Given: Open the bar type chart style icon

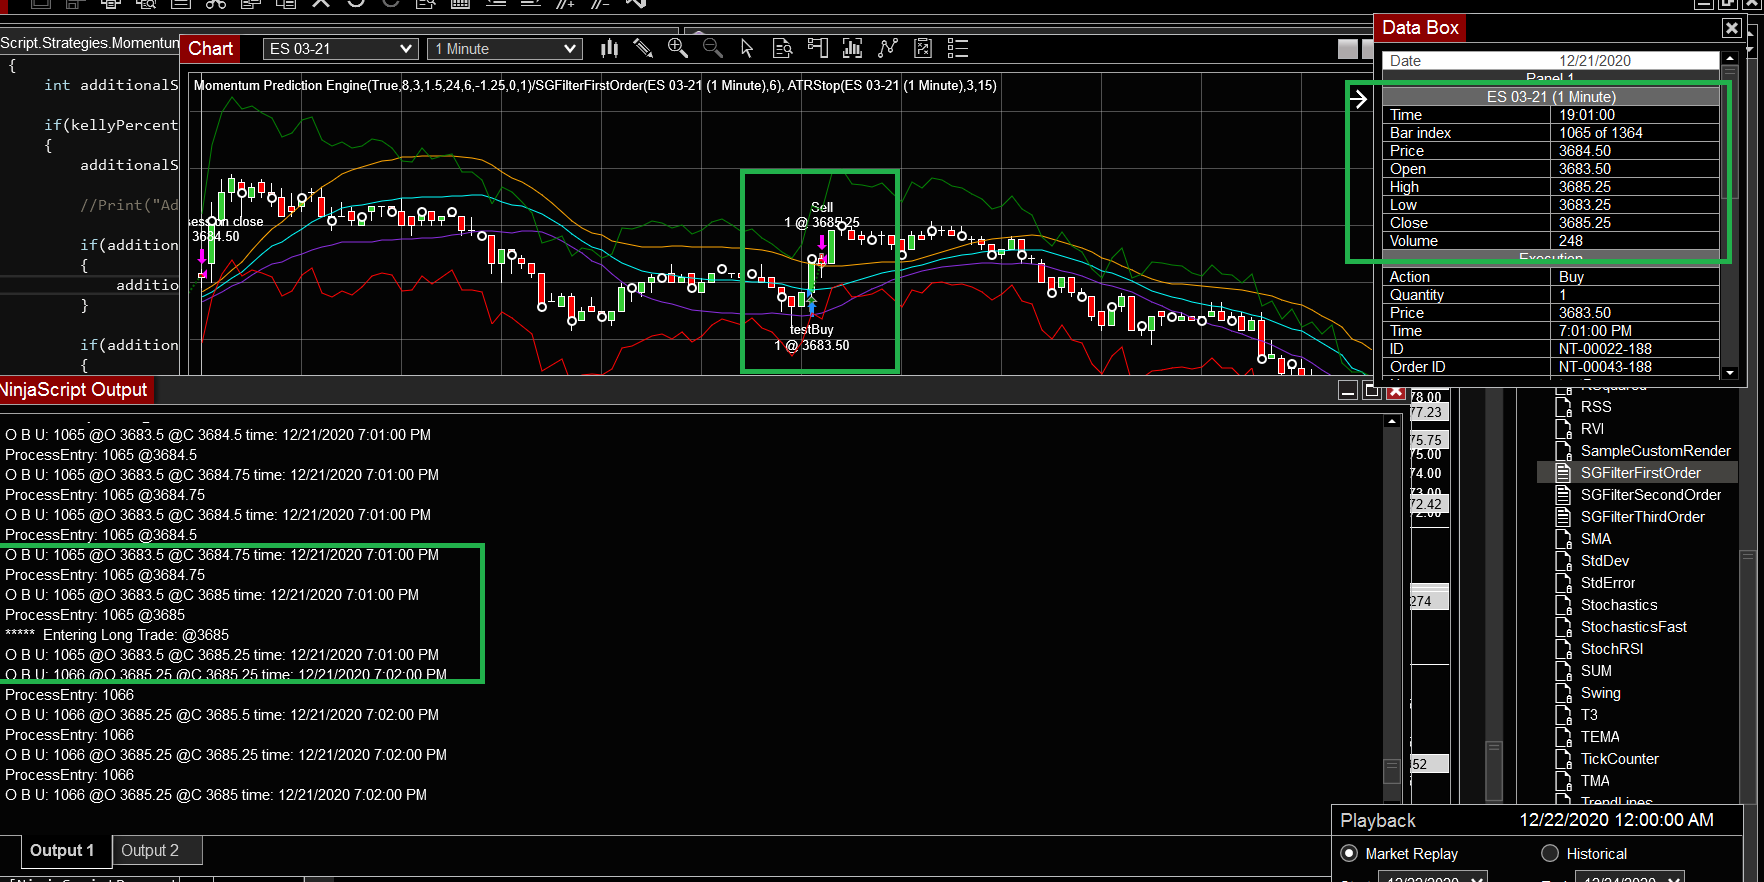Looking at the screenshot, I should pyautogui.click(x=609, y=48).
